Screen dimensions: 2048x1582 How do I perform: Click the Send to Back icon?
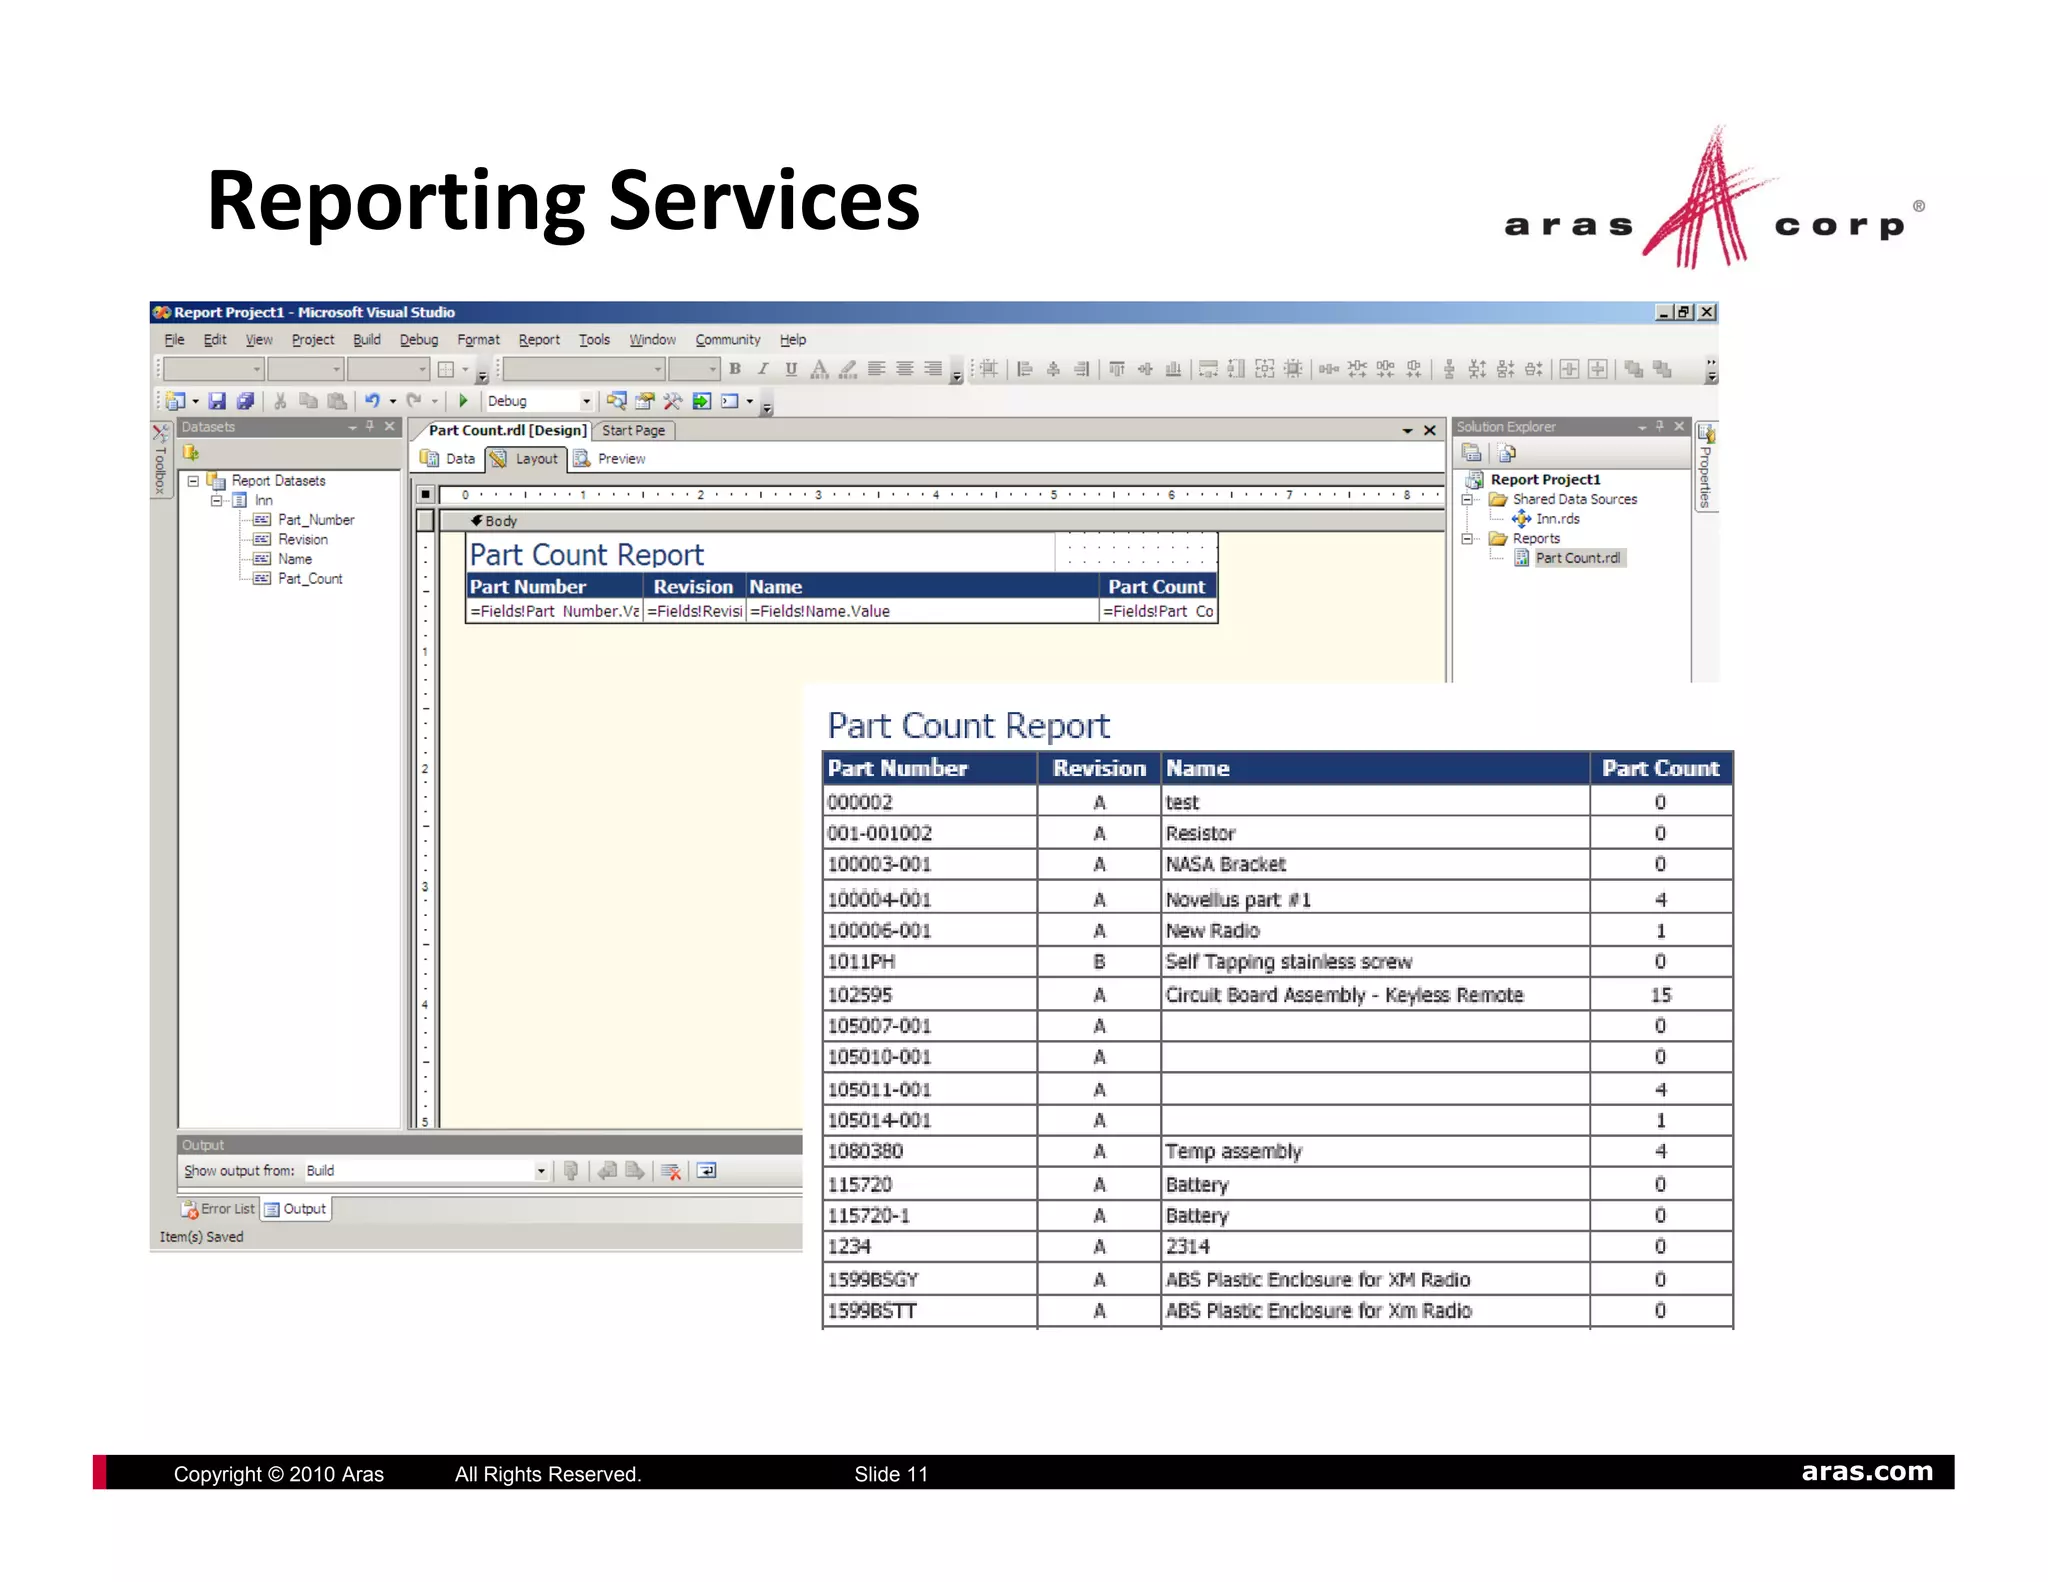tap(1663, 369)
